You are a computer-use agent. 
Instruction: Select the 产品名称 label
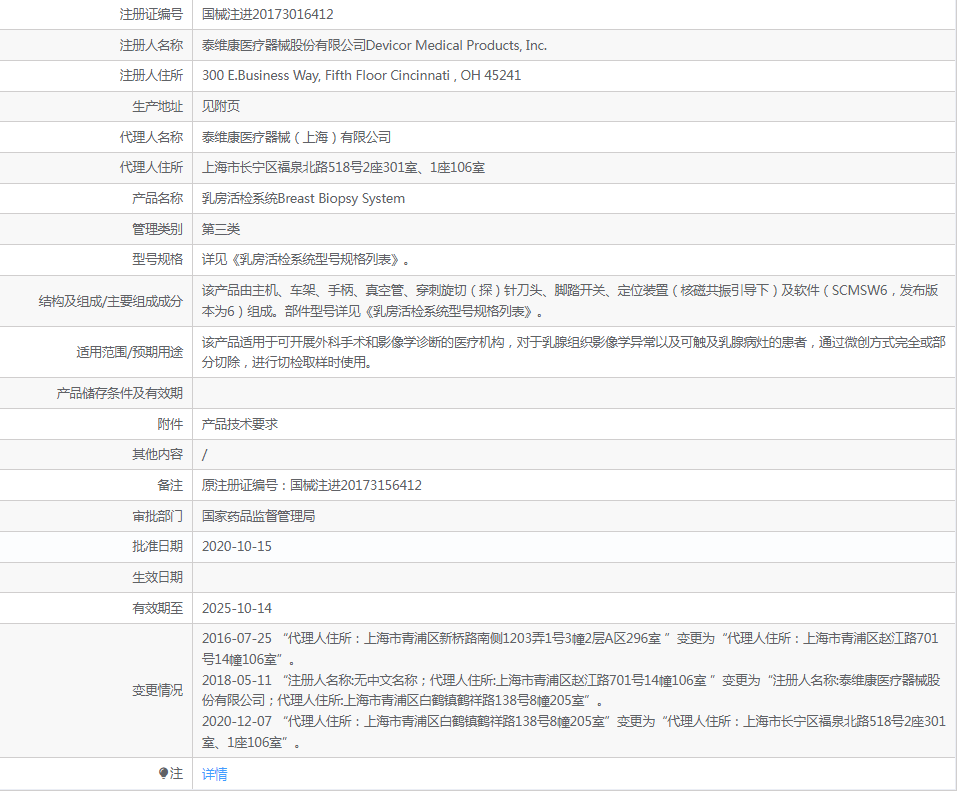click(158, 199)
